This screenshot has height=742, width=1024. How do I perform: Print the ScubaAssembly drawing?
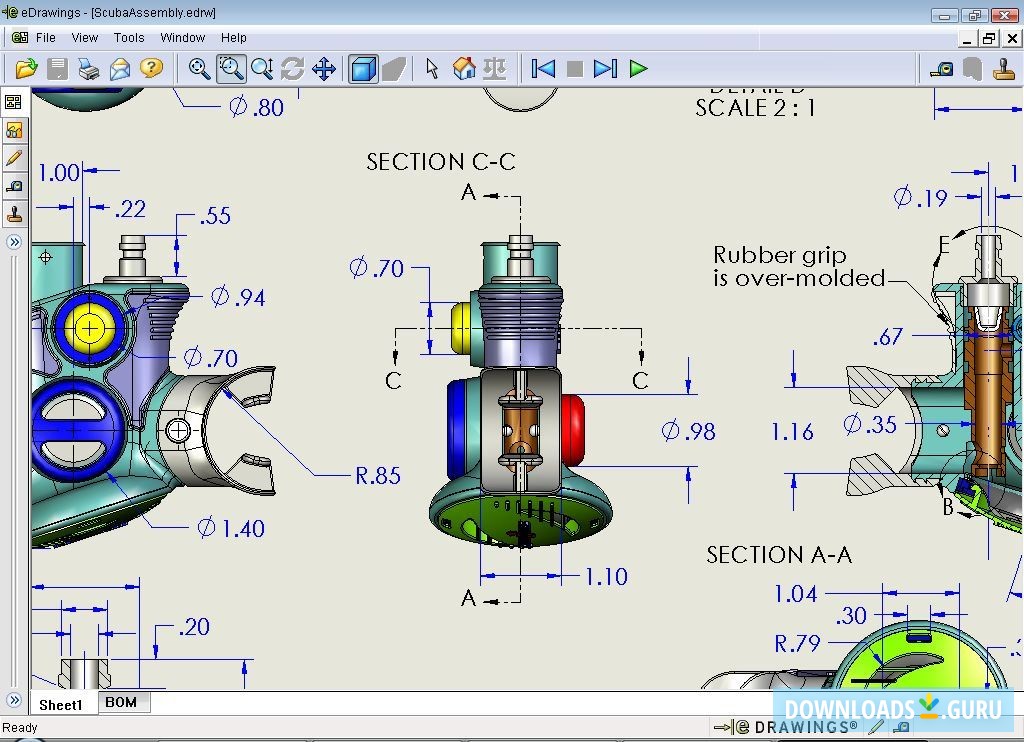(88, 69)
